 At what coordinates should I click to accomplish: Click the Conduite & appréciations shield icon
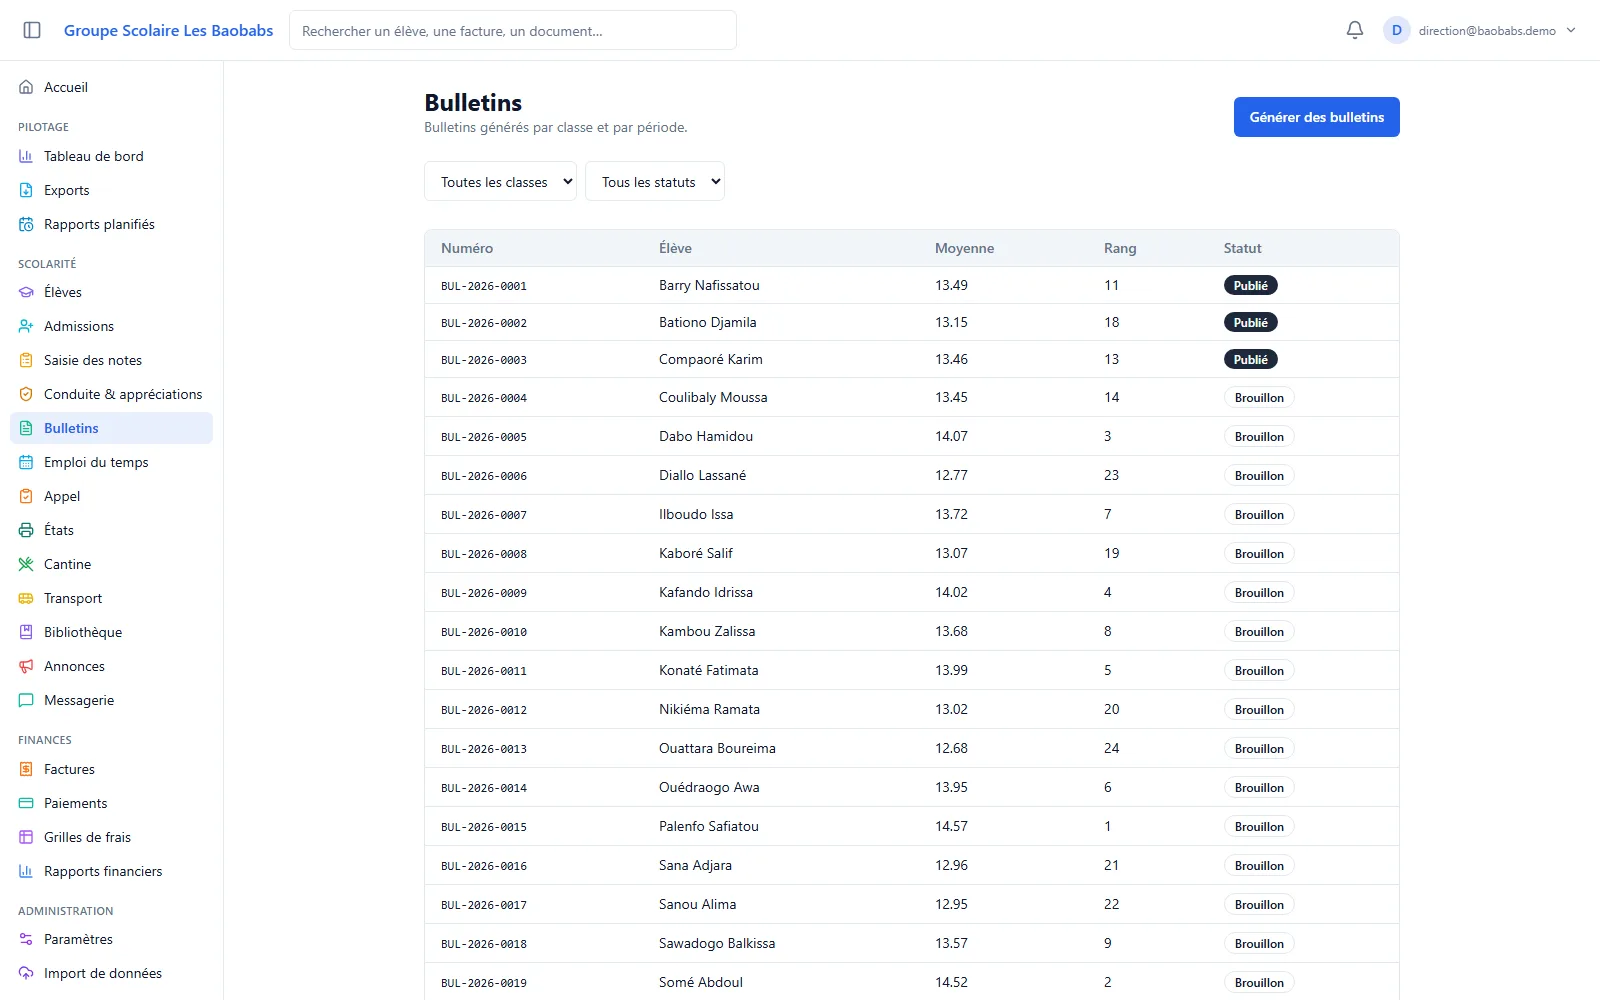click(x=26, y=394)
